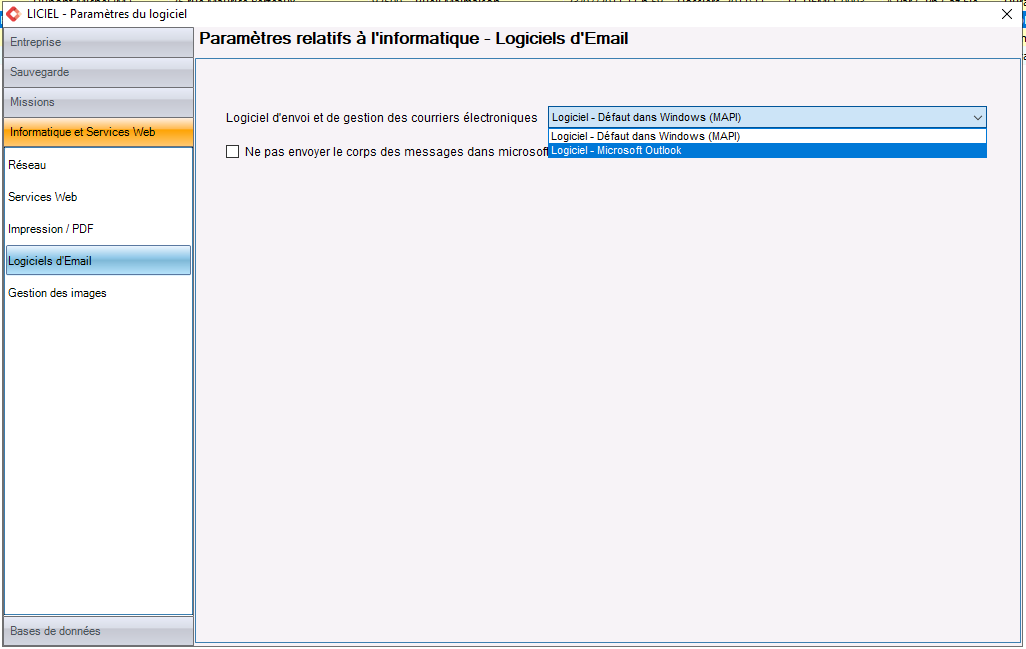This screenshot has height=649, width=1026.
Task: Go to Réseau settings
Action: pyautogui.click(x=27, y=165)
